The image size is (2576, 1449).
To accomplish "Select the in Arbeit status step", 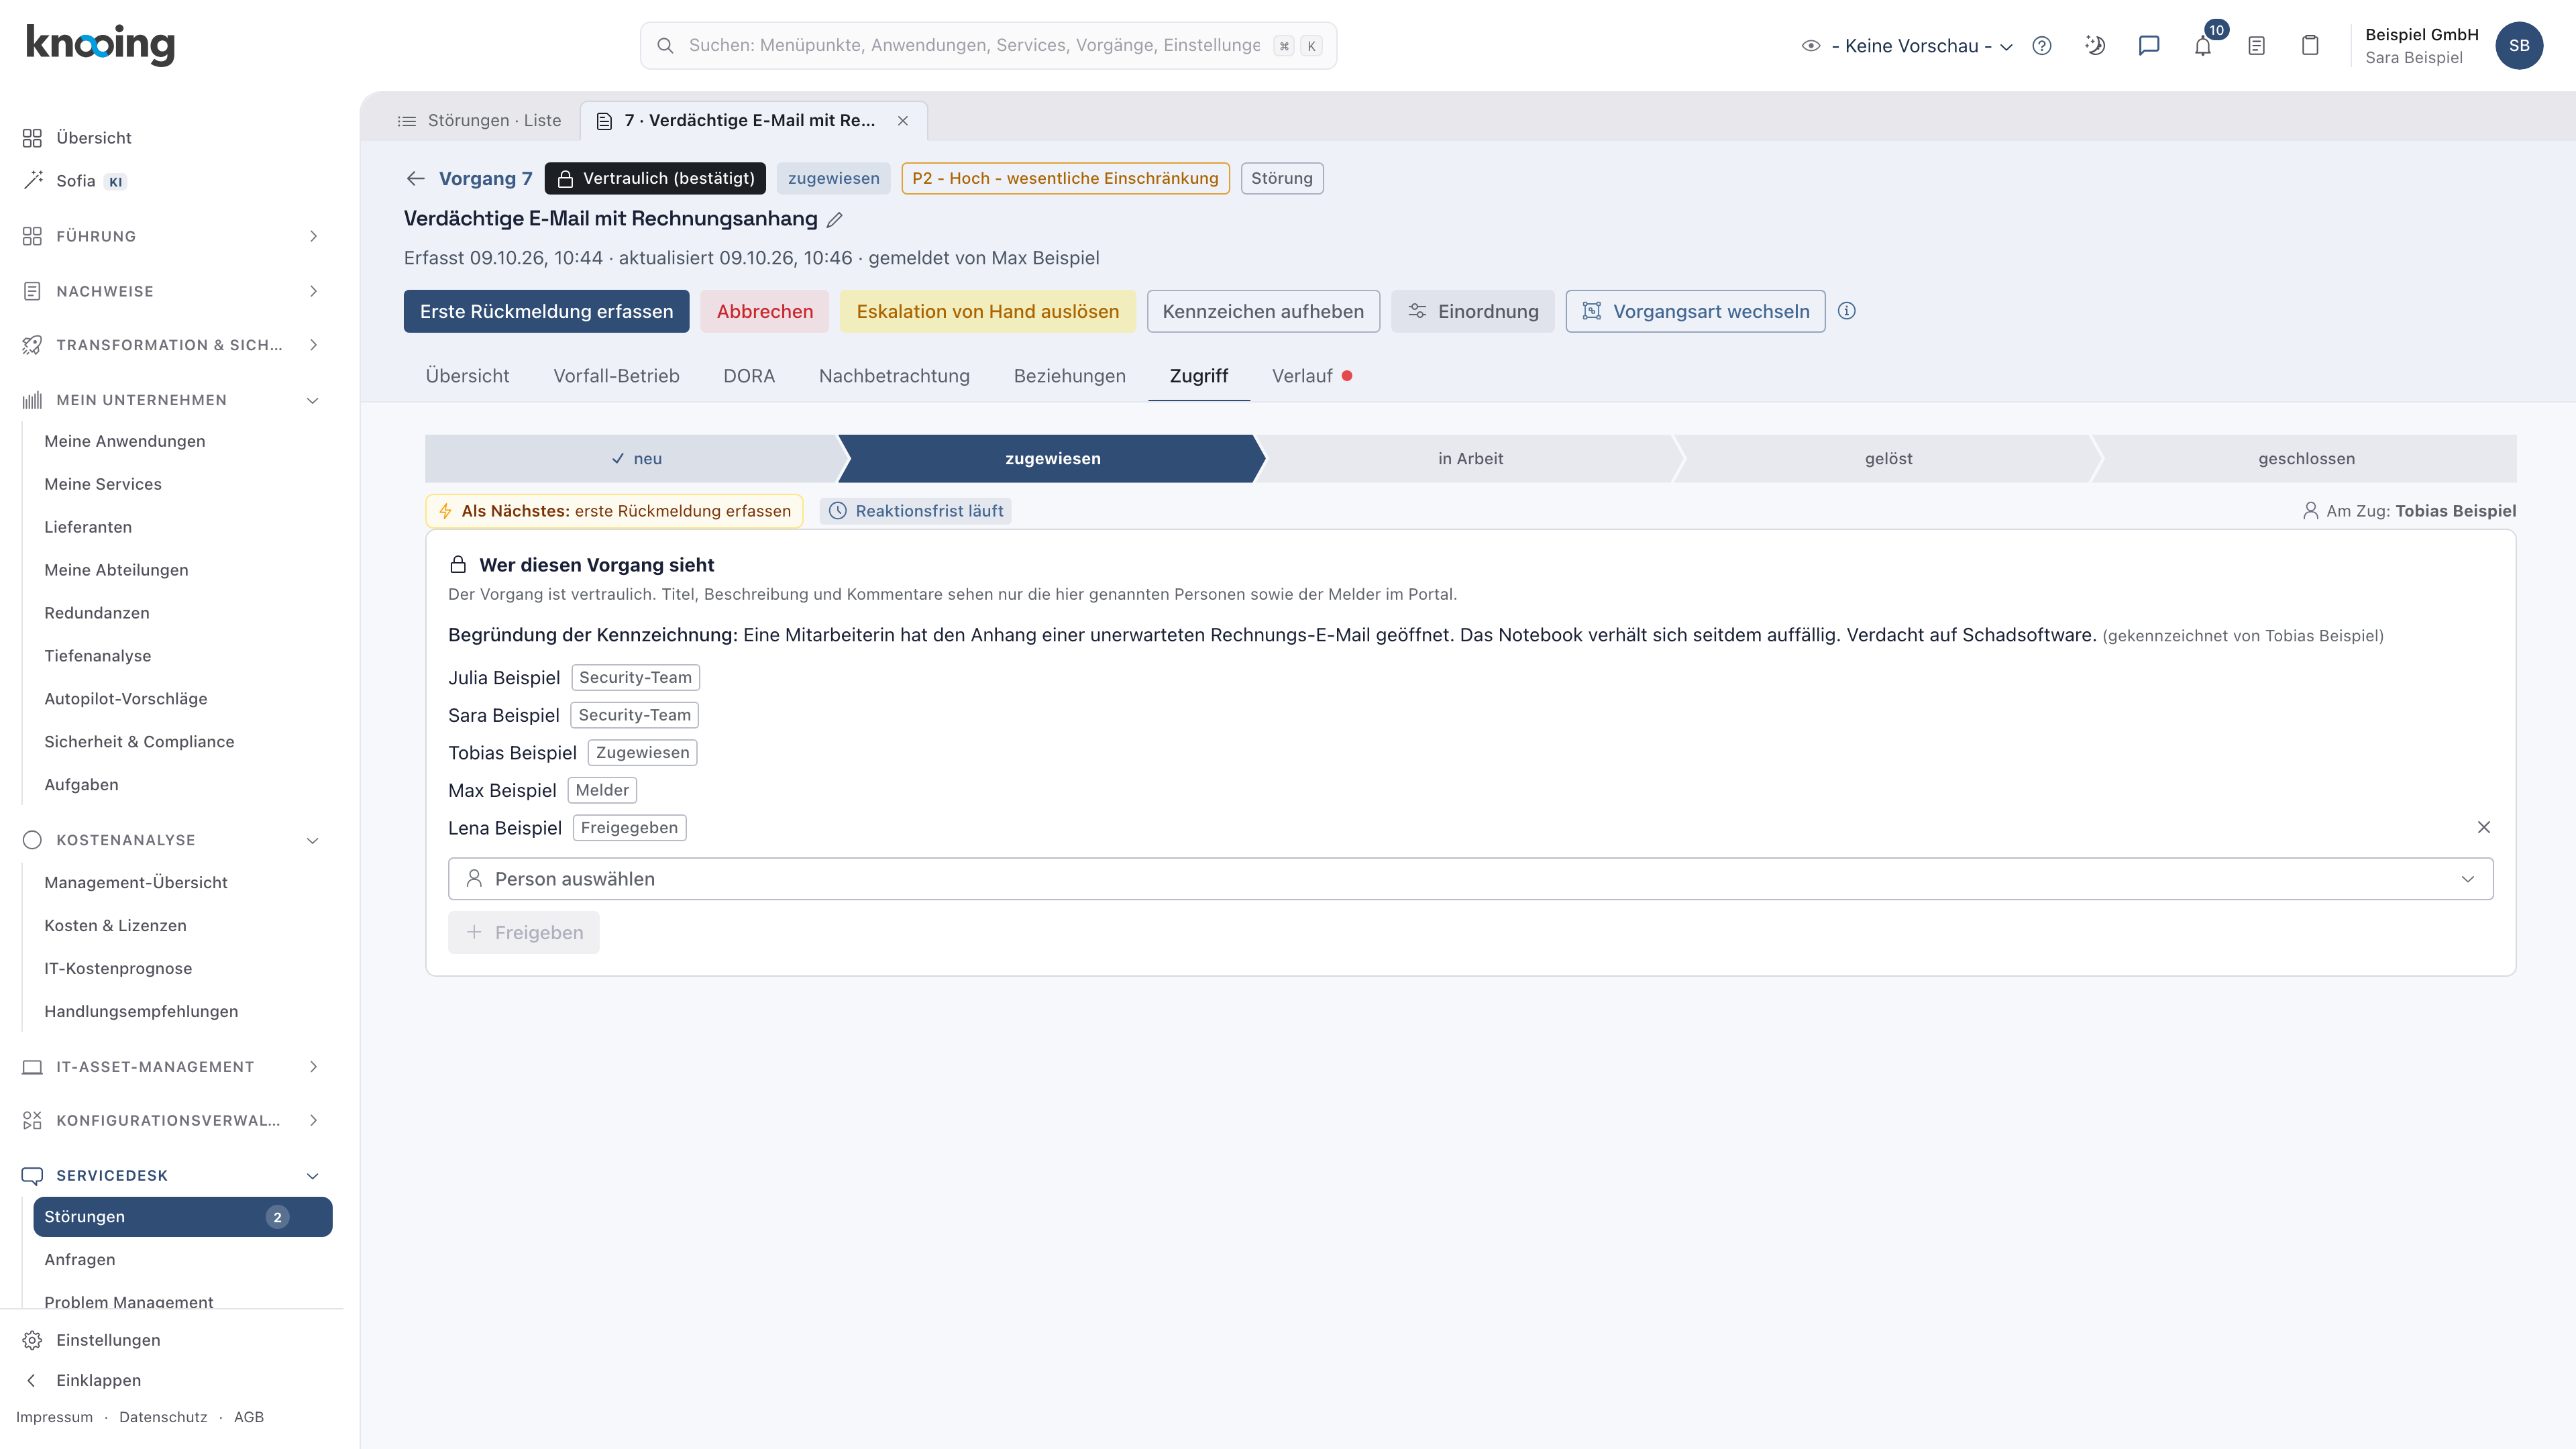I will (x=1470, y=459).
